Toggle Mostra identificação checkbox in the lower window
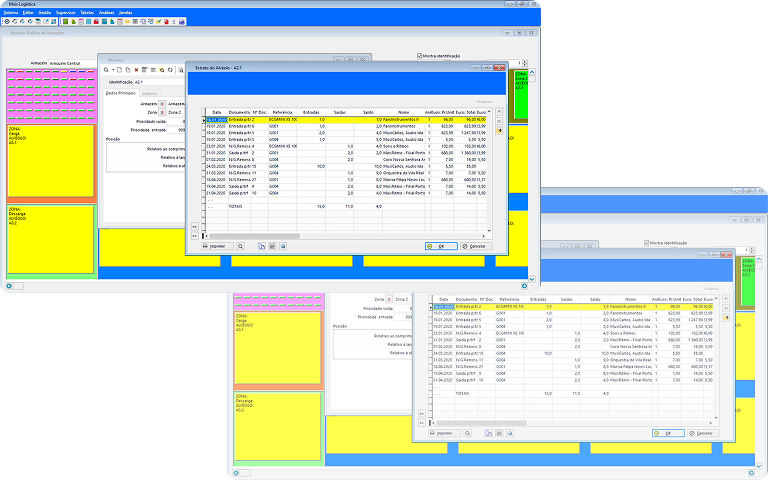Viewport: 768px width, 480px height. click(647, 242)
